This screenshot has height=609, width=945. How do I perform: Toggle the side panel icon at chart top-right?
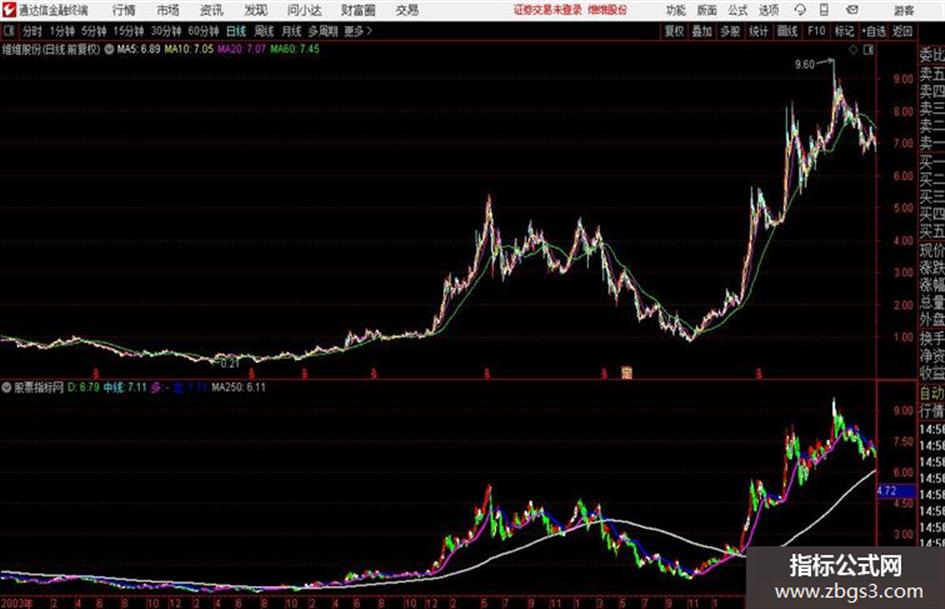pyautogui.click(x=868, y=50)
